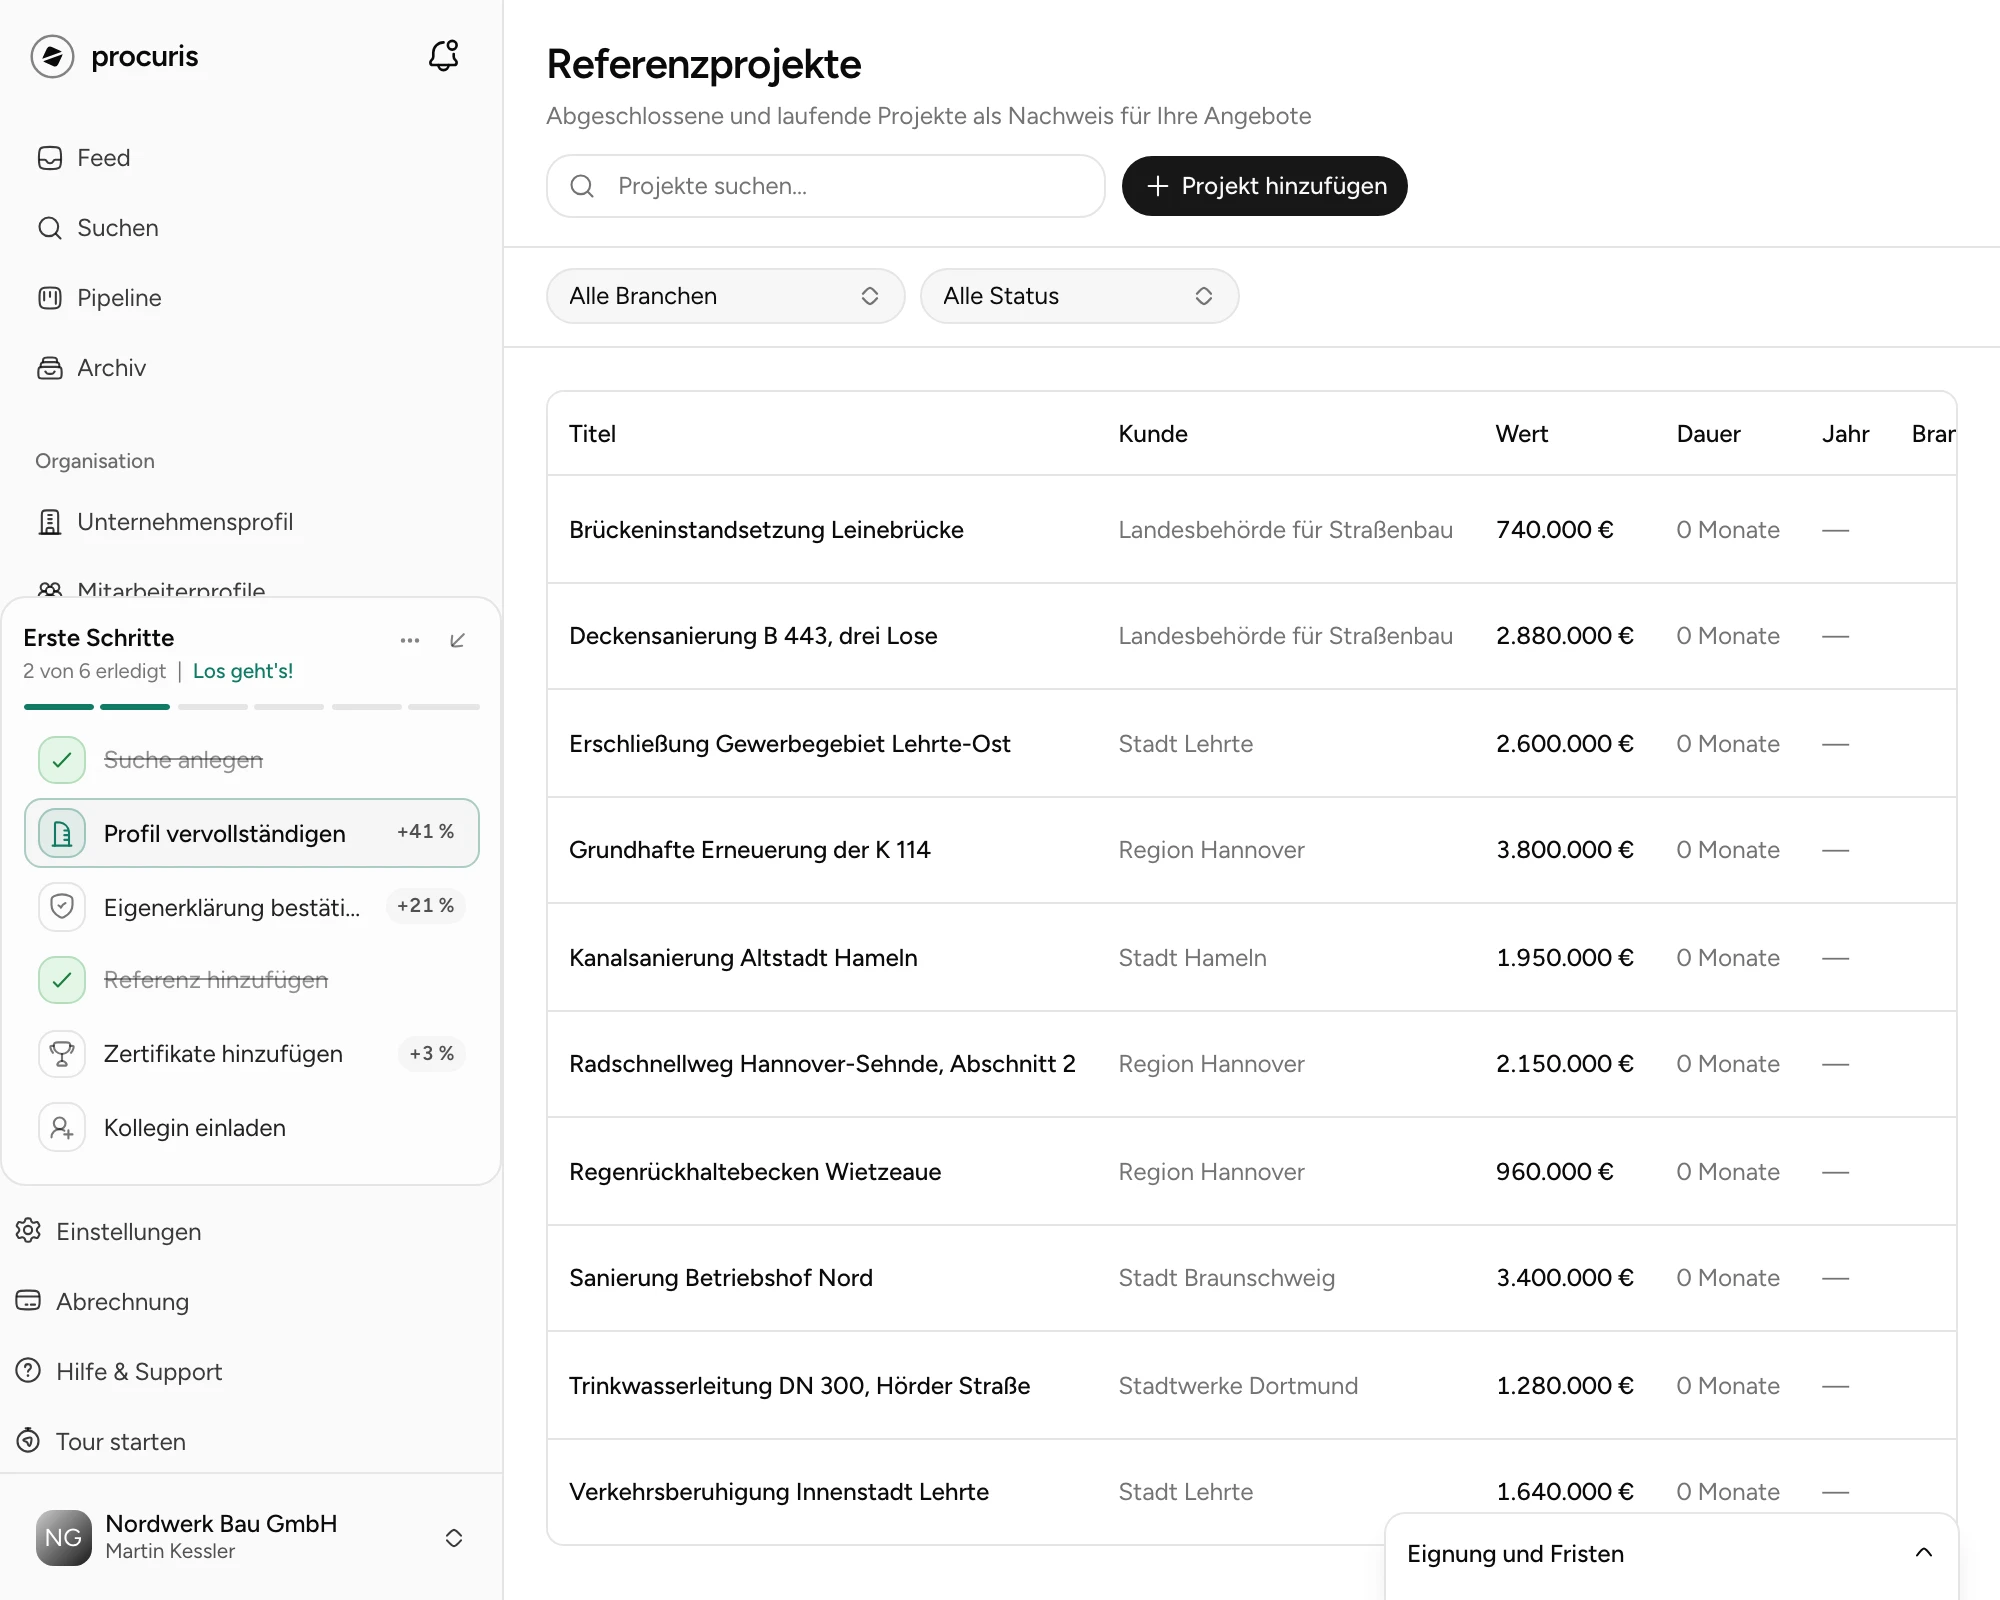
Task: Open Pipeline from the sidebar
Action: coord(119,298)
